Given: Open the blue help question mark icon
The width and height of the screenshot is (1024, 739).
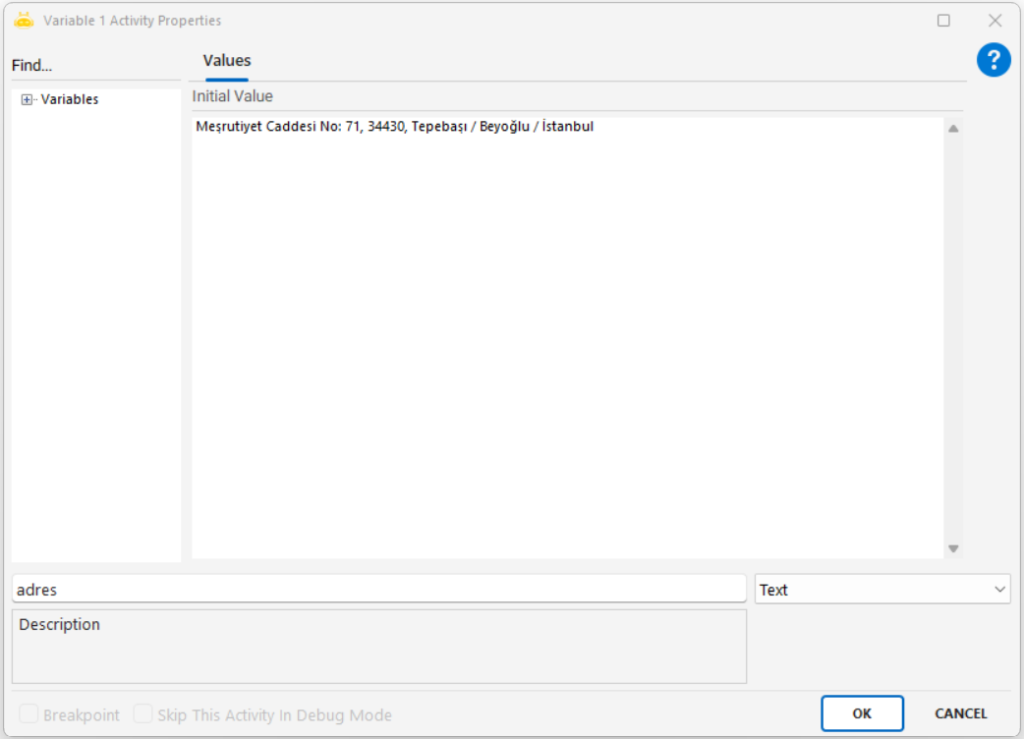Looking at the screenshot, I should (993, 60).
